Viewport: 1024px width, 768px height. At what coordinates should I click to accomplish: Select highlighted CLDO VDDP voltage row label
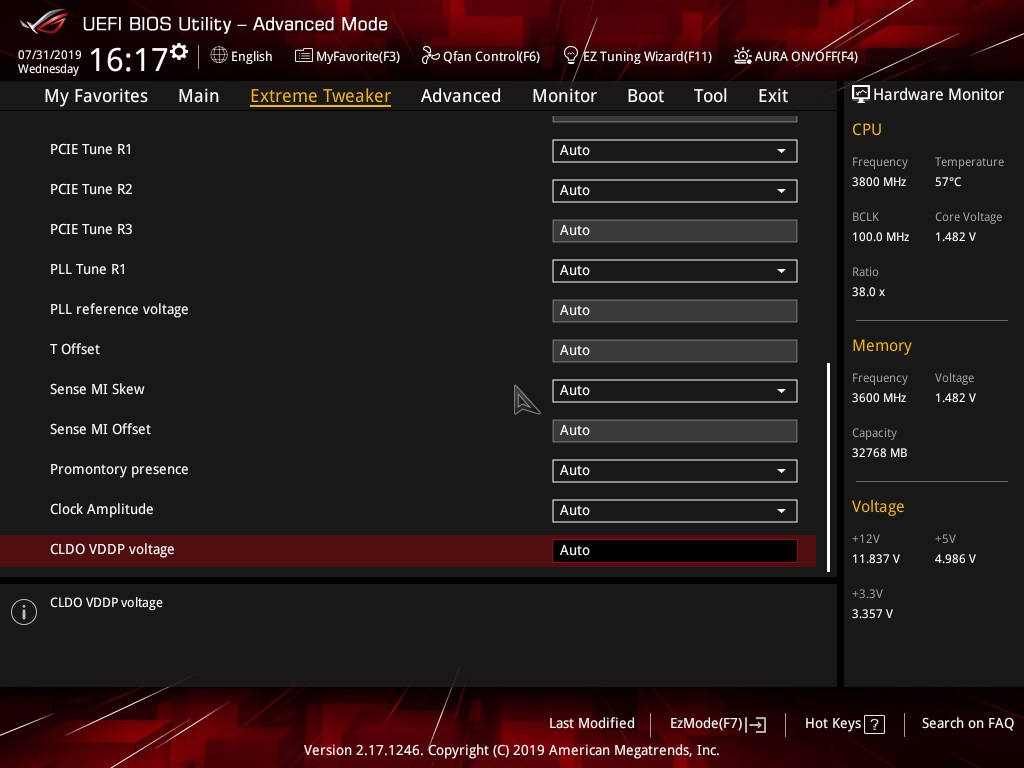click(112, 549)
